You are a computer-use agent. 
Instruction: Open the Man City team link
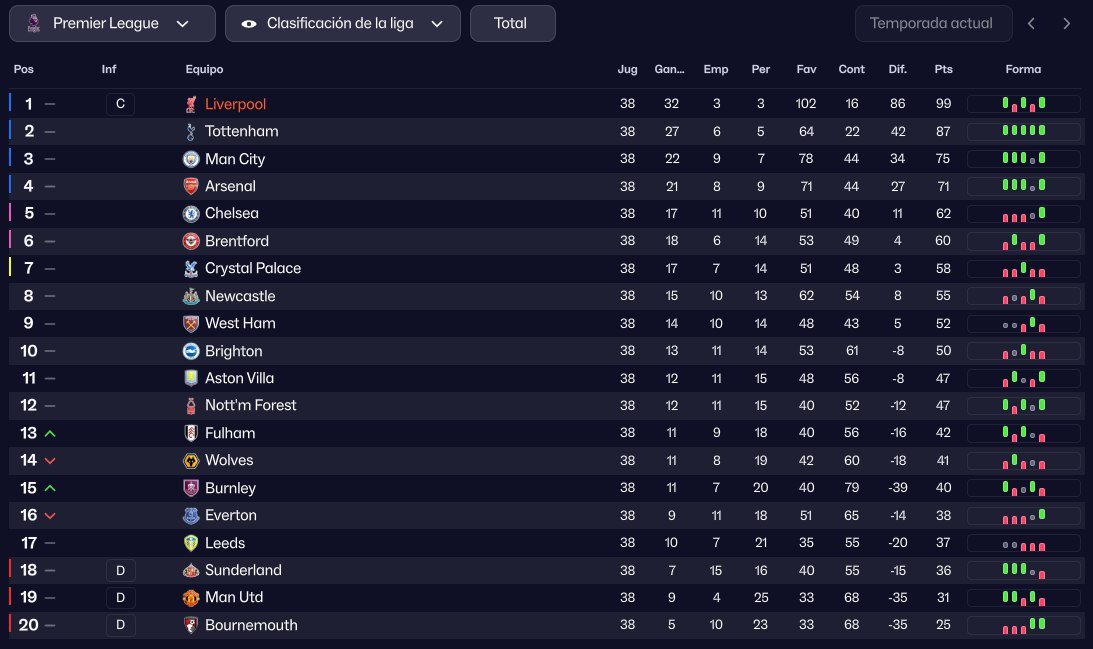coord(235,159)
